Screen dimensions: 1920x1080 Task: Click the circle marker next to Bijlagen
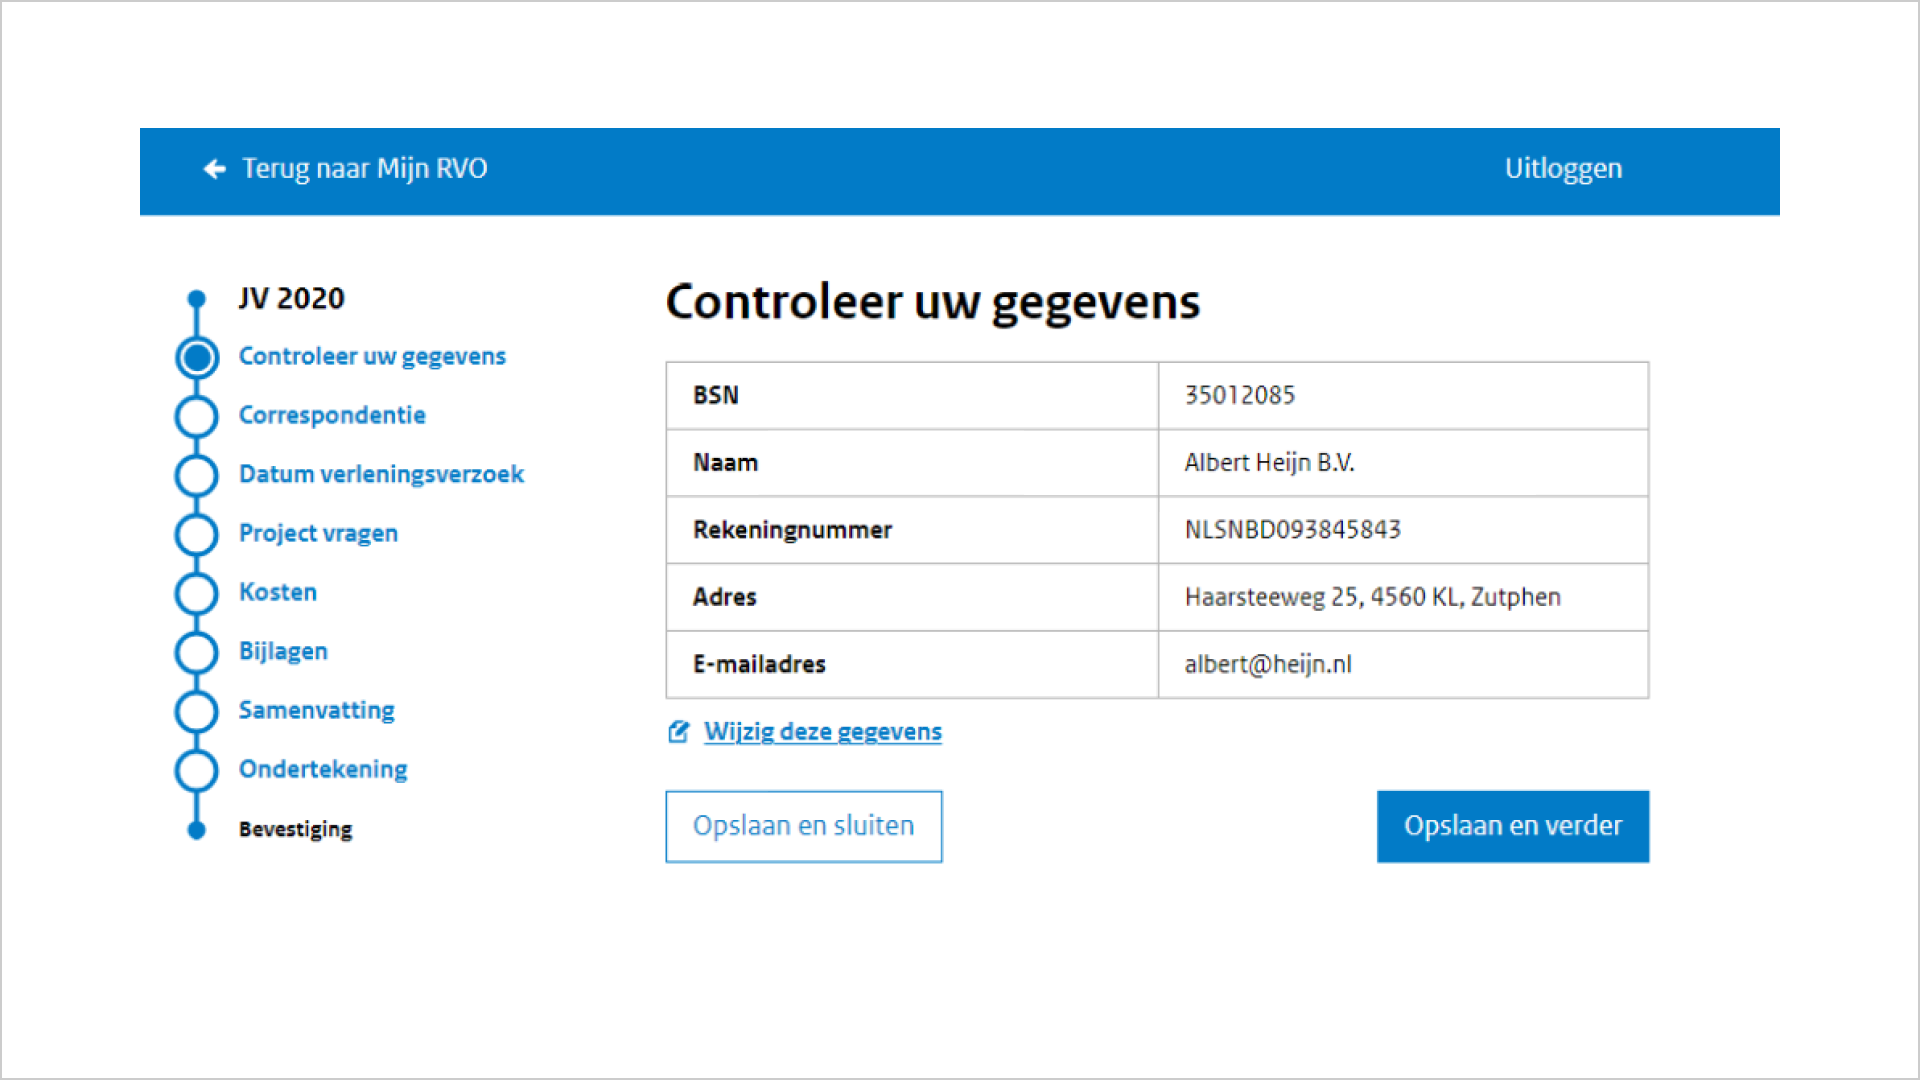coord(196,652)
